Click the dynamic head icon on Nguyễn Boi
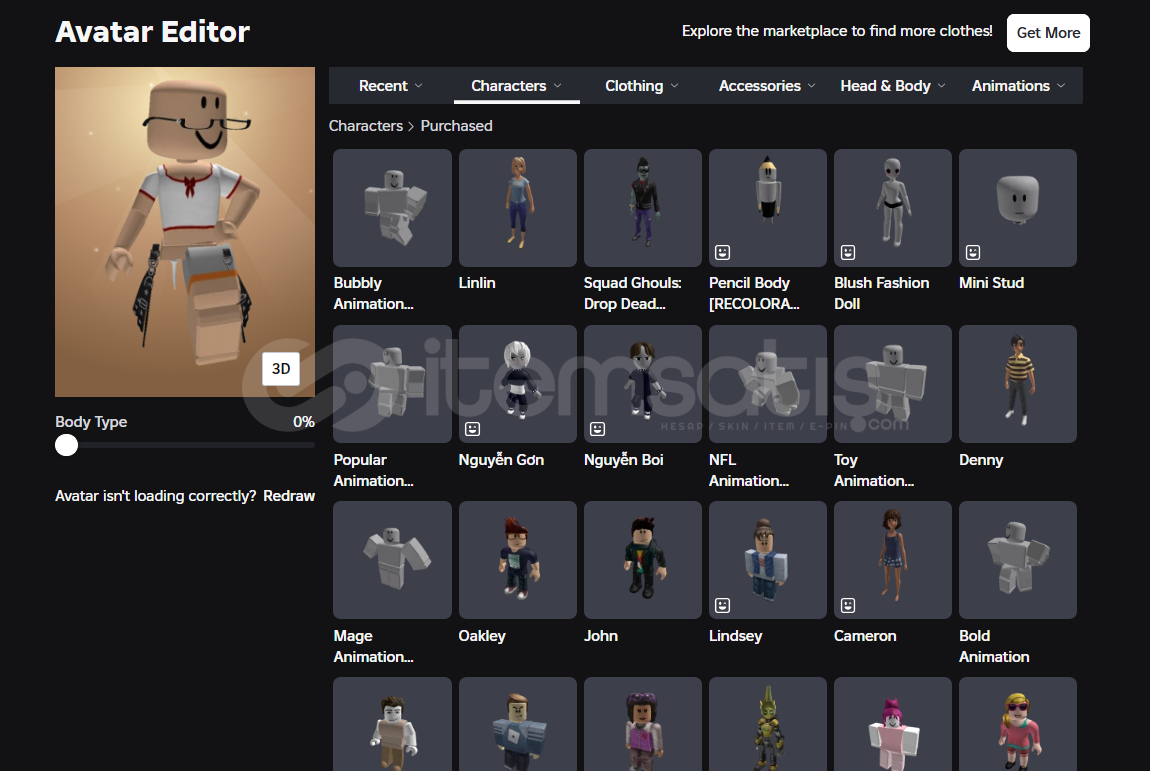This screenshot has height=771, width=1150. point(598,428)
